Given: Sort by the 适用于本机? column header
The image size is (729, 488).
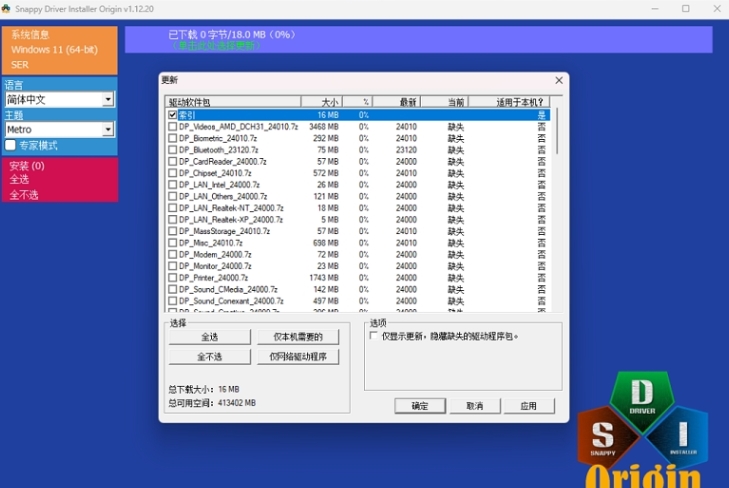Looking at the screenshot, I should tap(509, 102).
